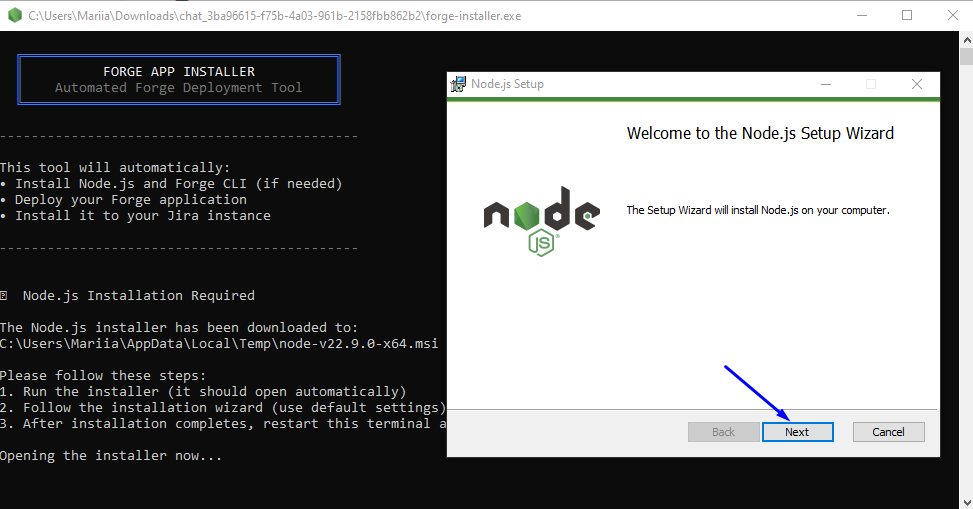Viewport: 973px width, 509px height.
Task: Click the forge-installer.exe console title bar icon
Action: pyautogui.click(x=14, y=15)
